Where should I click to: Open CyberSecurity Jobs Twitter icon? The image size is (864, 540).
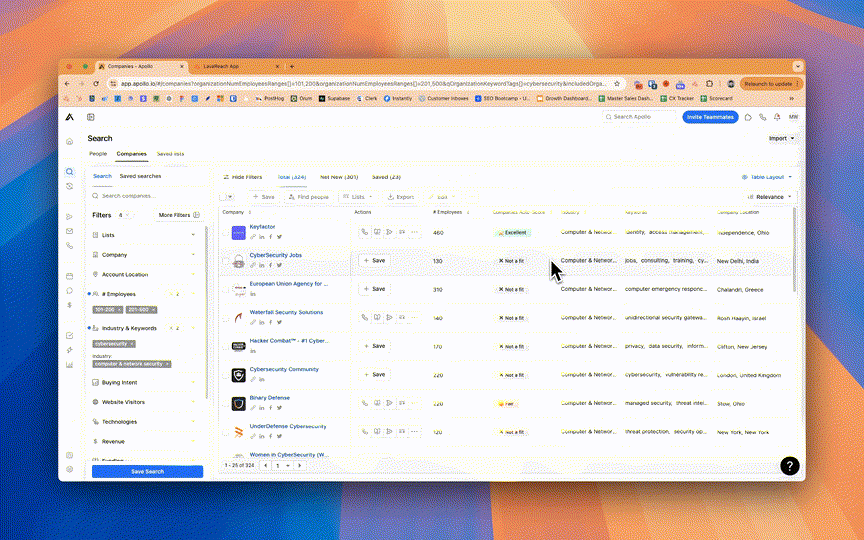pos(279,266)
